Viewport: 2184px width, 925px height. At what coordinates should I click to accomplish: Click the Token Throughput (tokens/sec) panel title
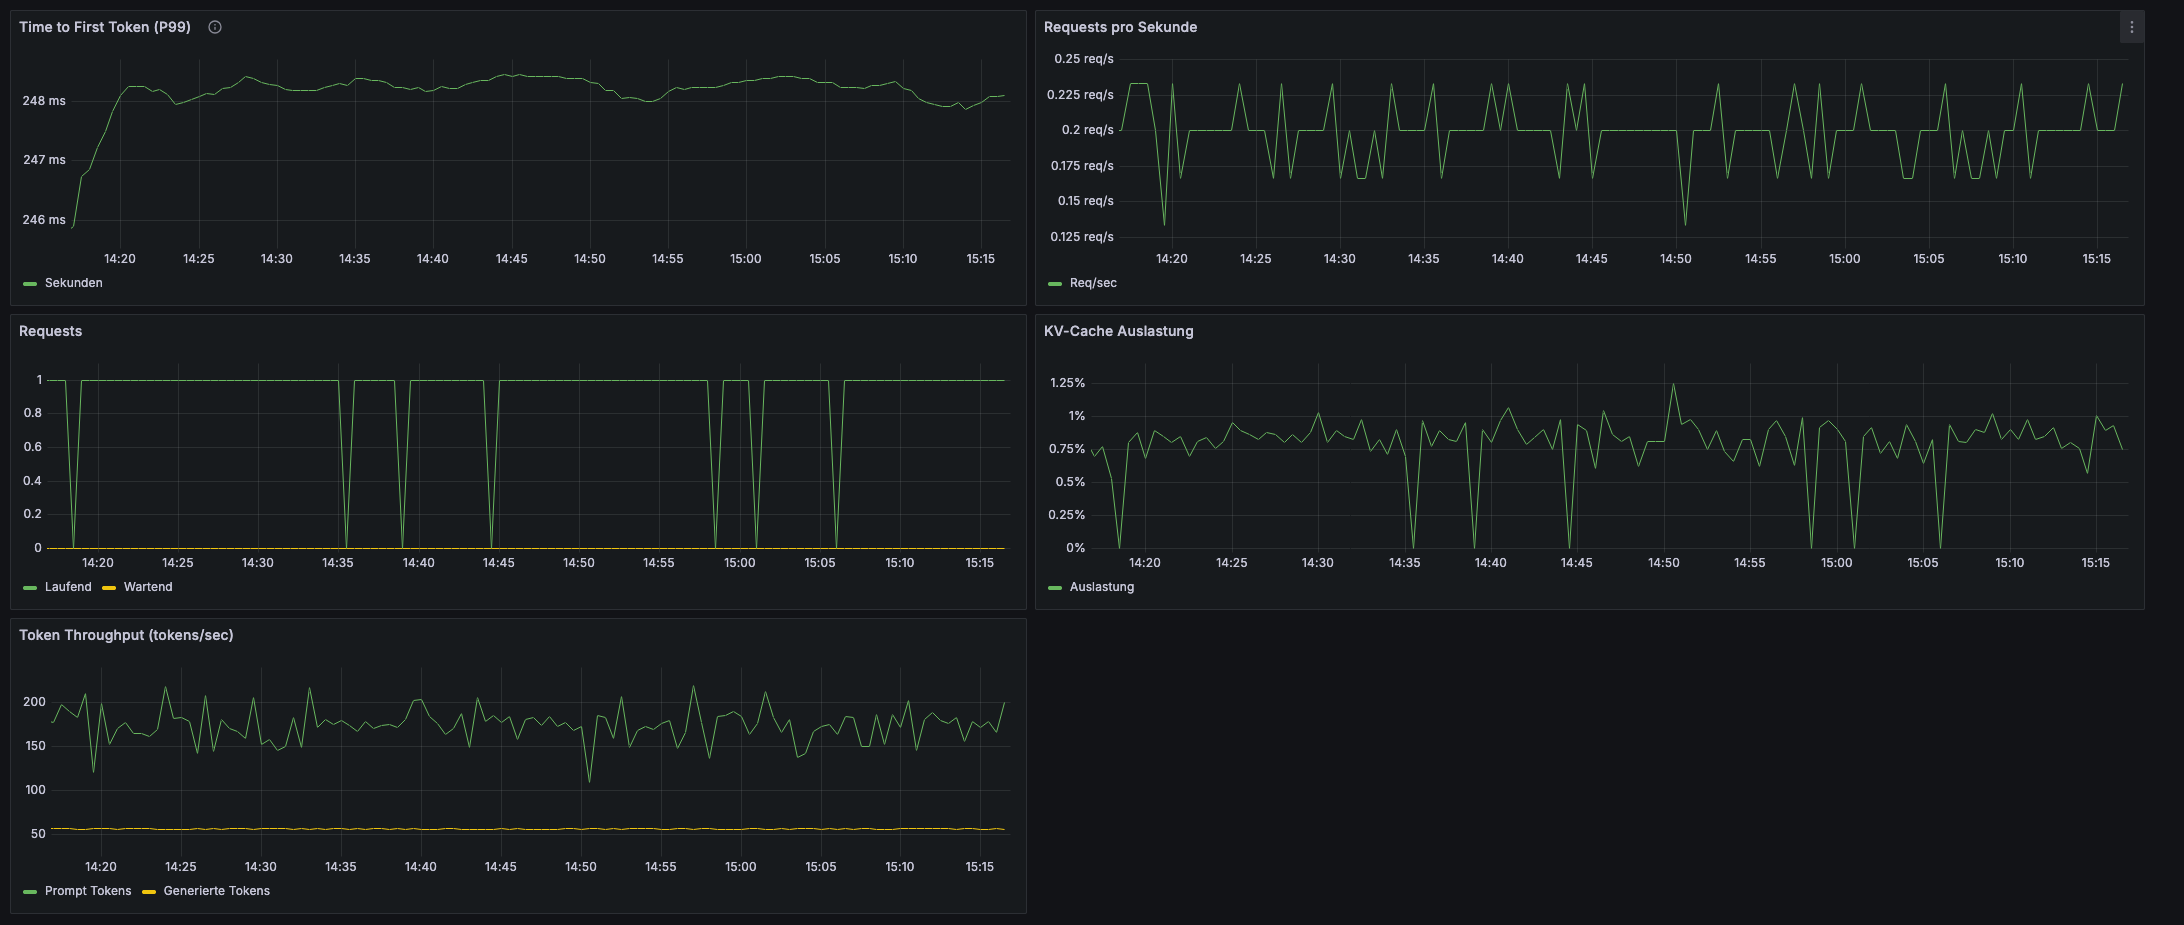(126, 634)
